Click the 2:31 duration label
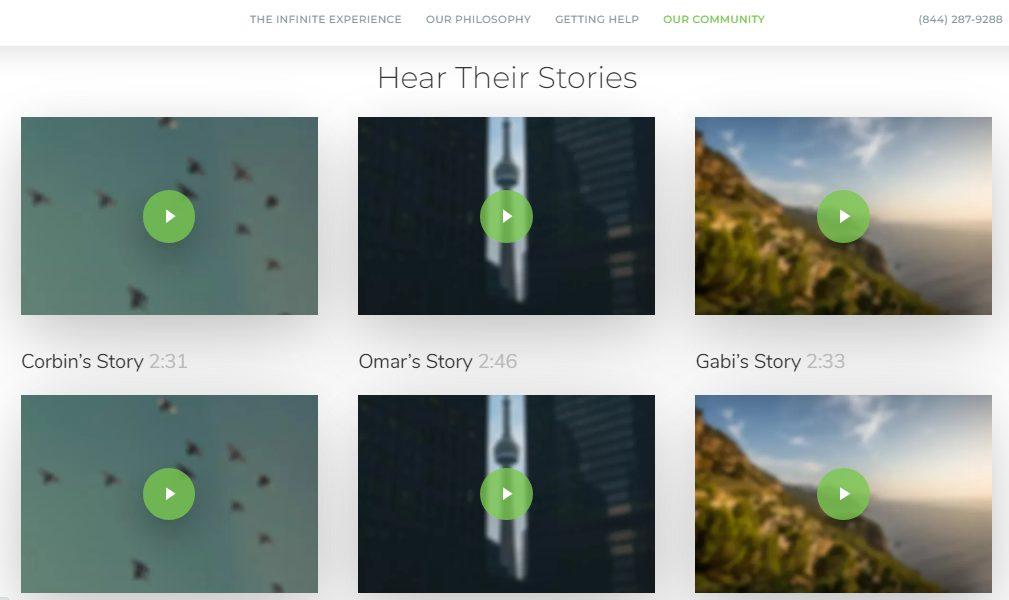This screenshot has height=600, width=1009. click(x=168, y=362)
